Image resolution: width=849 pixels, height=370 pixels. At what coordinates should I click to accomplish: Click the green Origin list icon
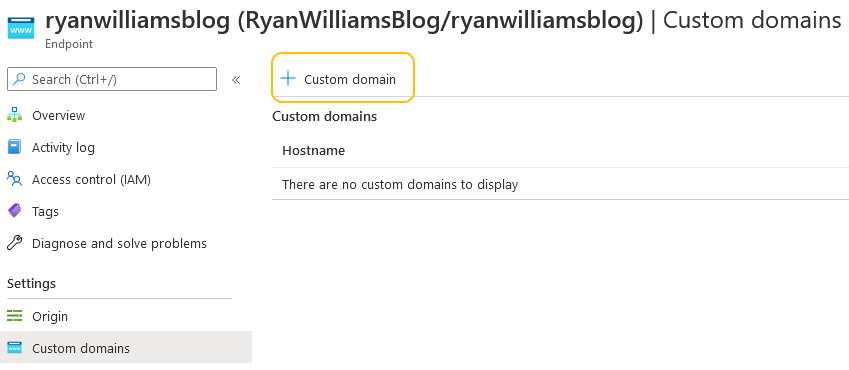click(x=15, y=316)
